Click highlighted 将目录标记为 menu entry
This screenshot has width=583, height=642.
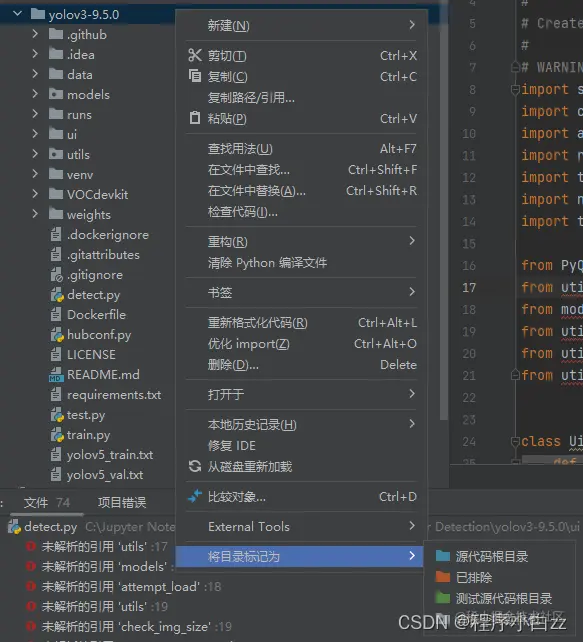pyautogui.click(x=301, y=556)
